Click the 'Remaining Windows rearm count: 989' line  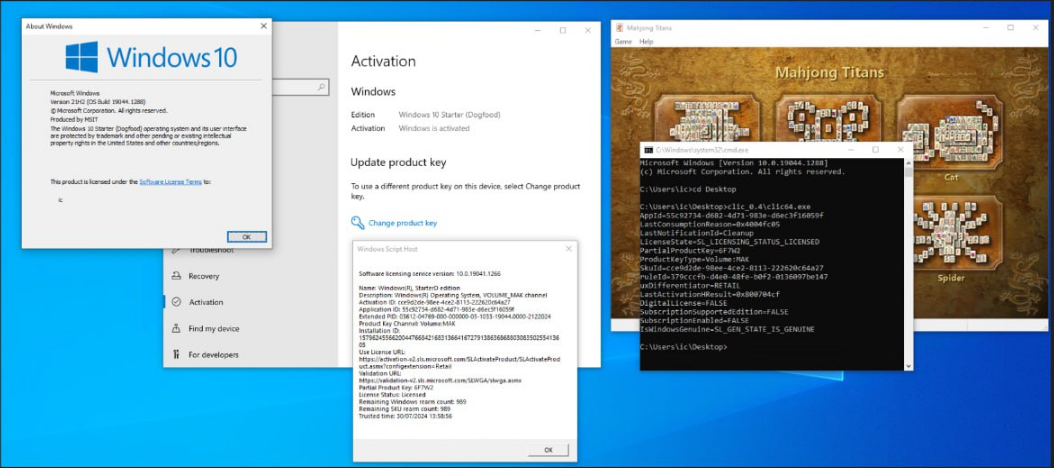pos(413,401)
